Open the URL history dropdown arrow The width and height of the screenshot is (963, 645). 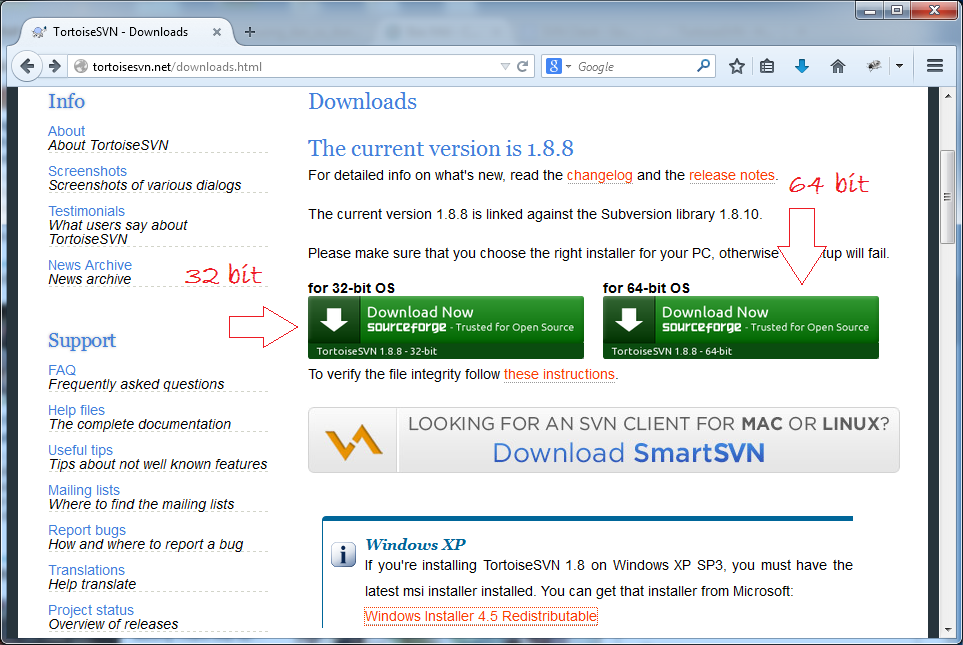(x=505, y=66)
